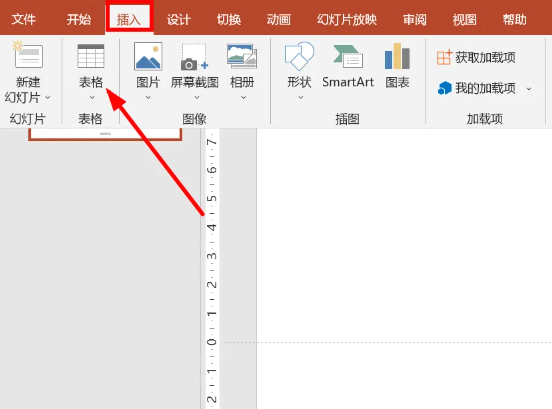Click the 获取加载项 button

click(476, 57)
